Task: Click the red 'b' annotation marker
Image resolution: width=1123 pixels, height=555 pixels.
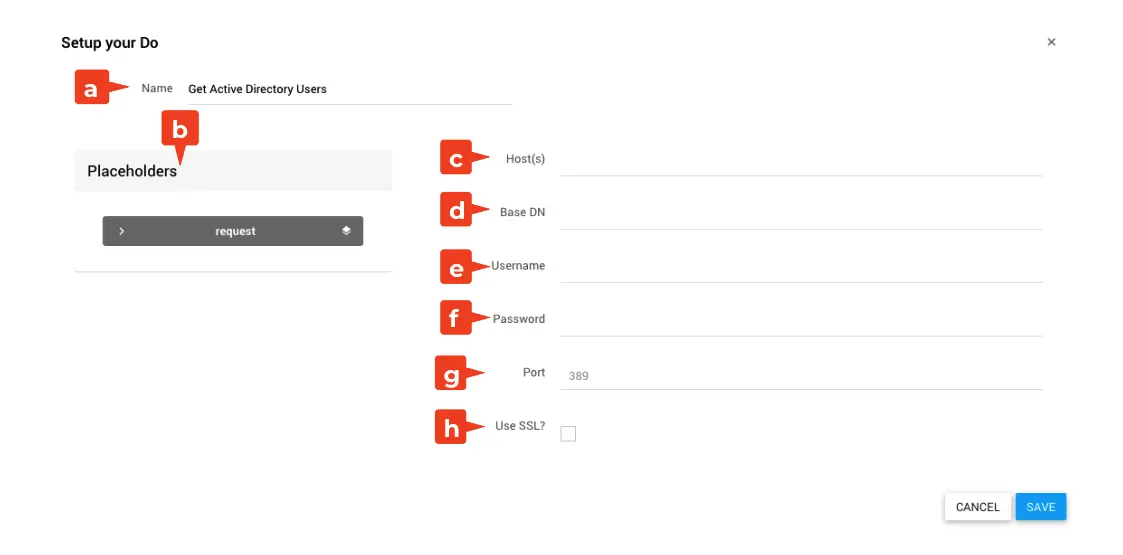Action: click(180, 128)
